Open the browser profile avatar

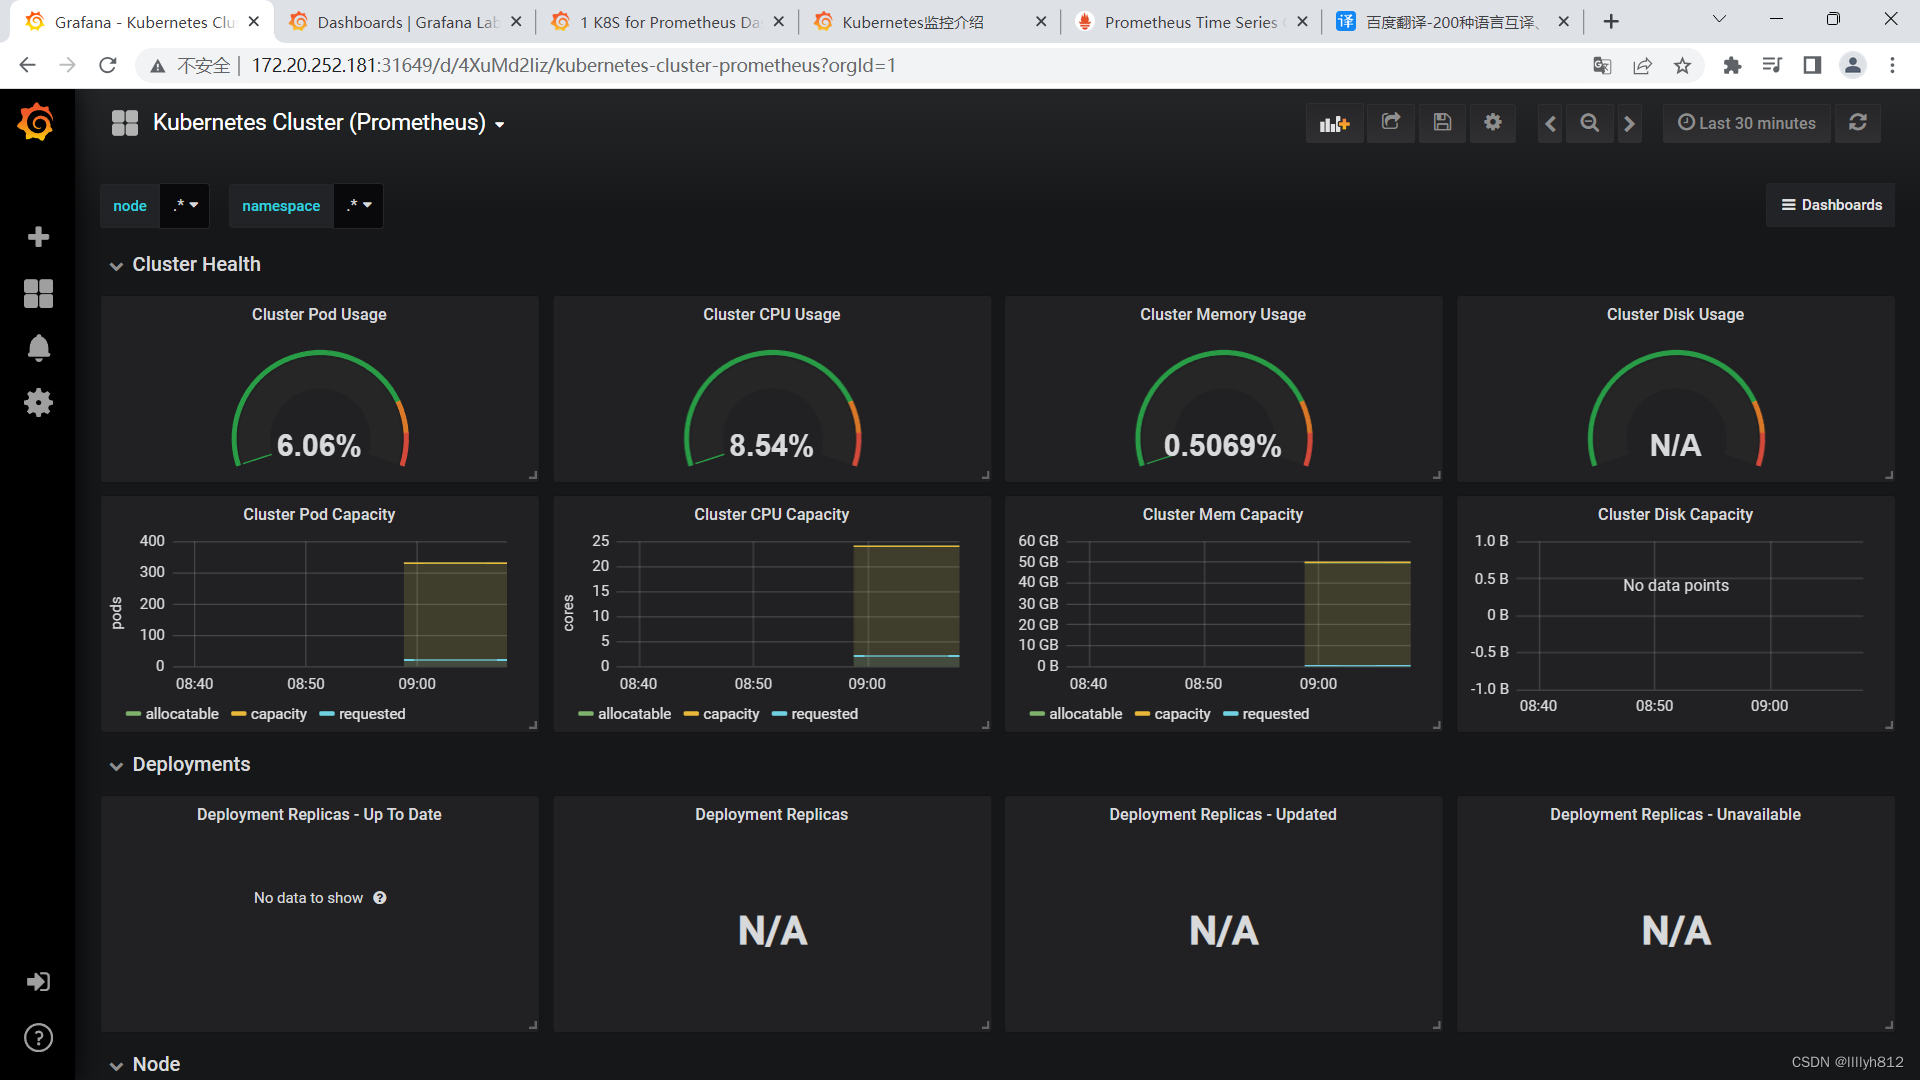coord(1852,65)
